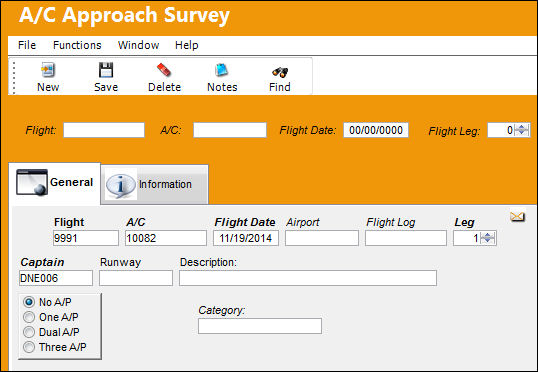
Task: Click the "Airport" label text
Action: pyautogui.click(x=303, y=222)
